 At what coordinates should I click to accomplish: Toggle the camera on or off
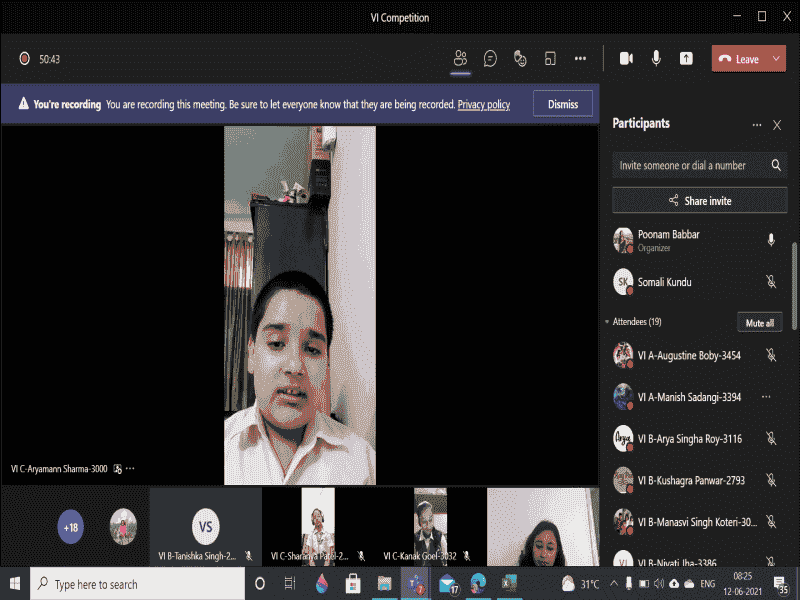point(626,59)
